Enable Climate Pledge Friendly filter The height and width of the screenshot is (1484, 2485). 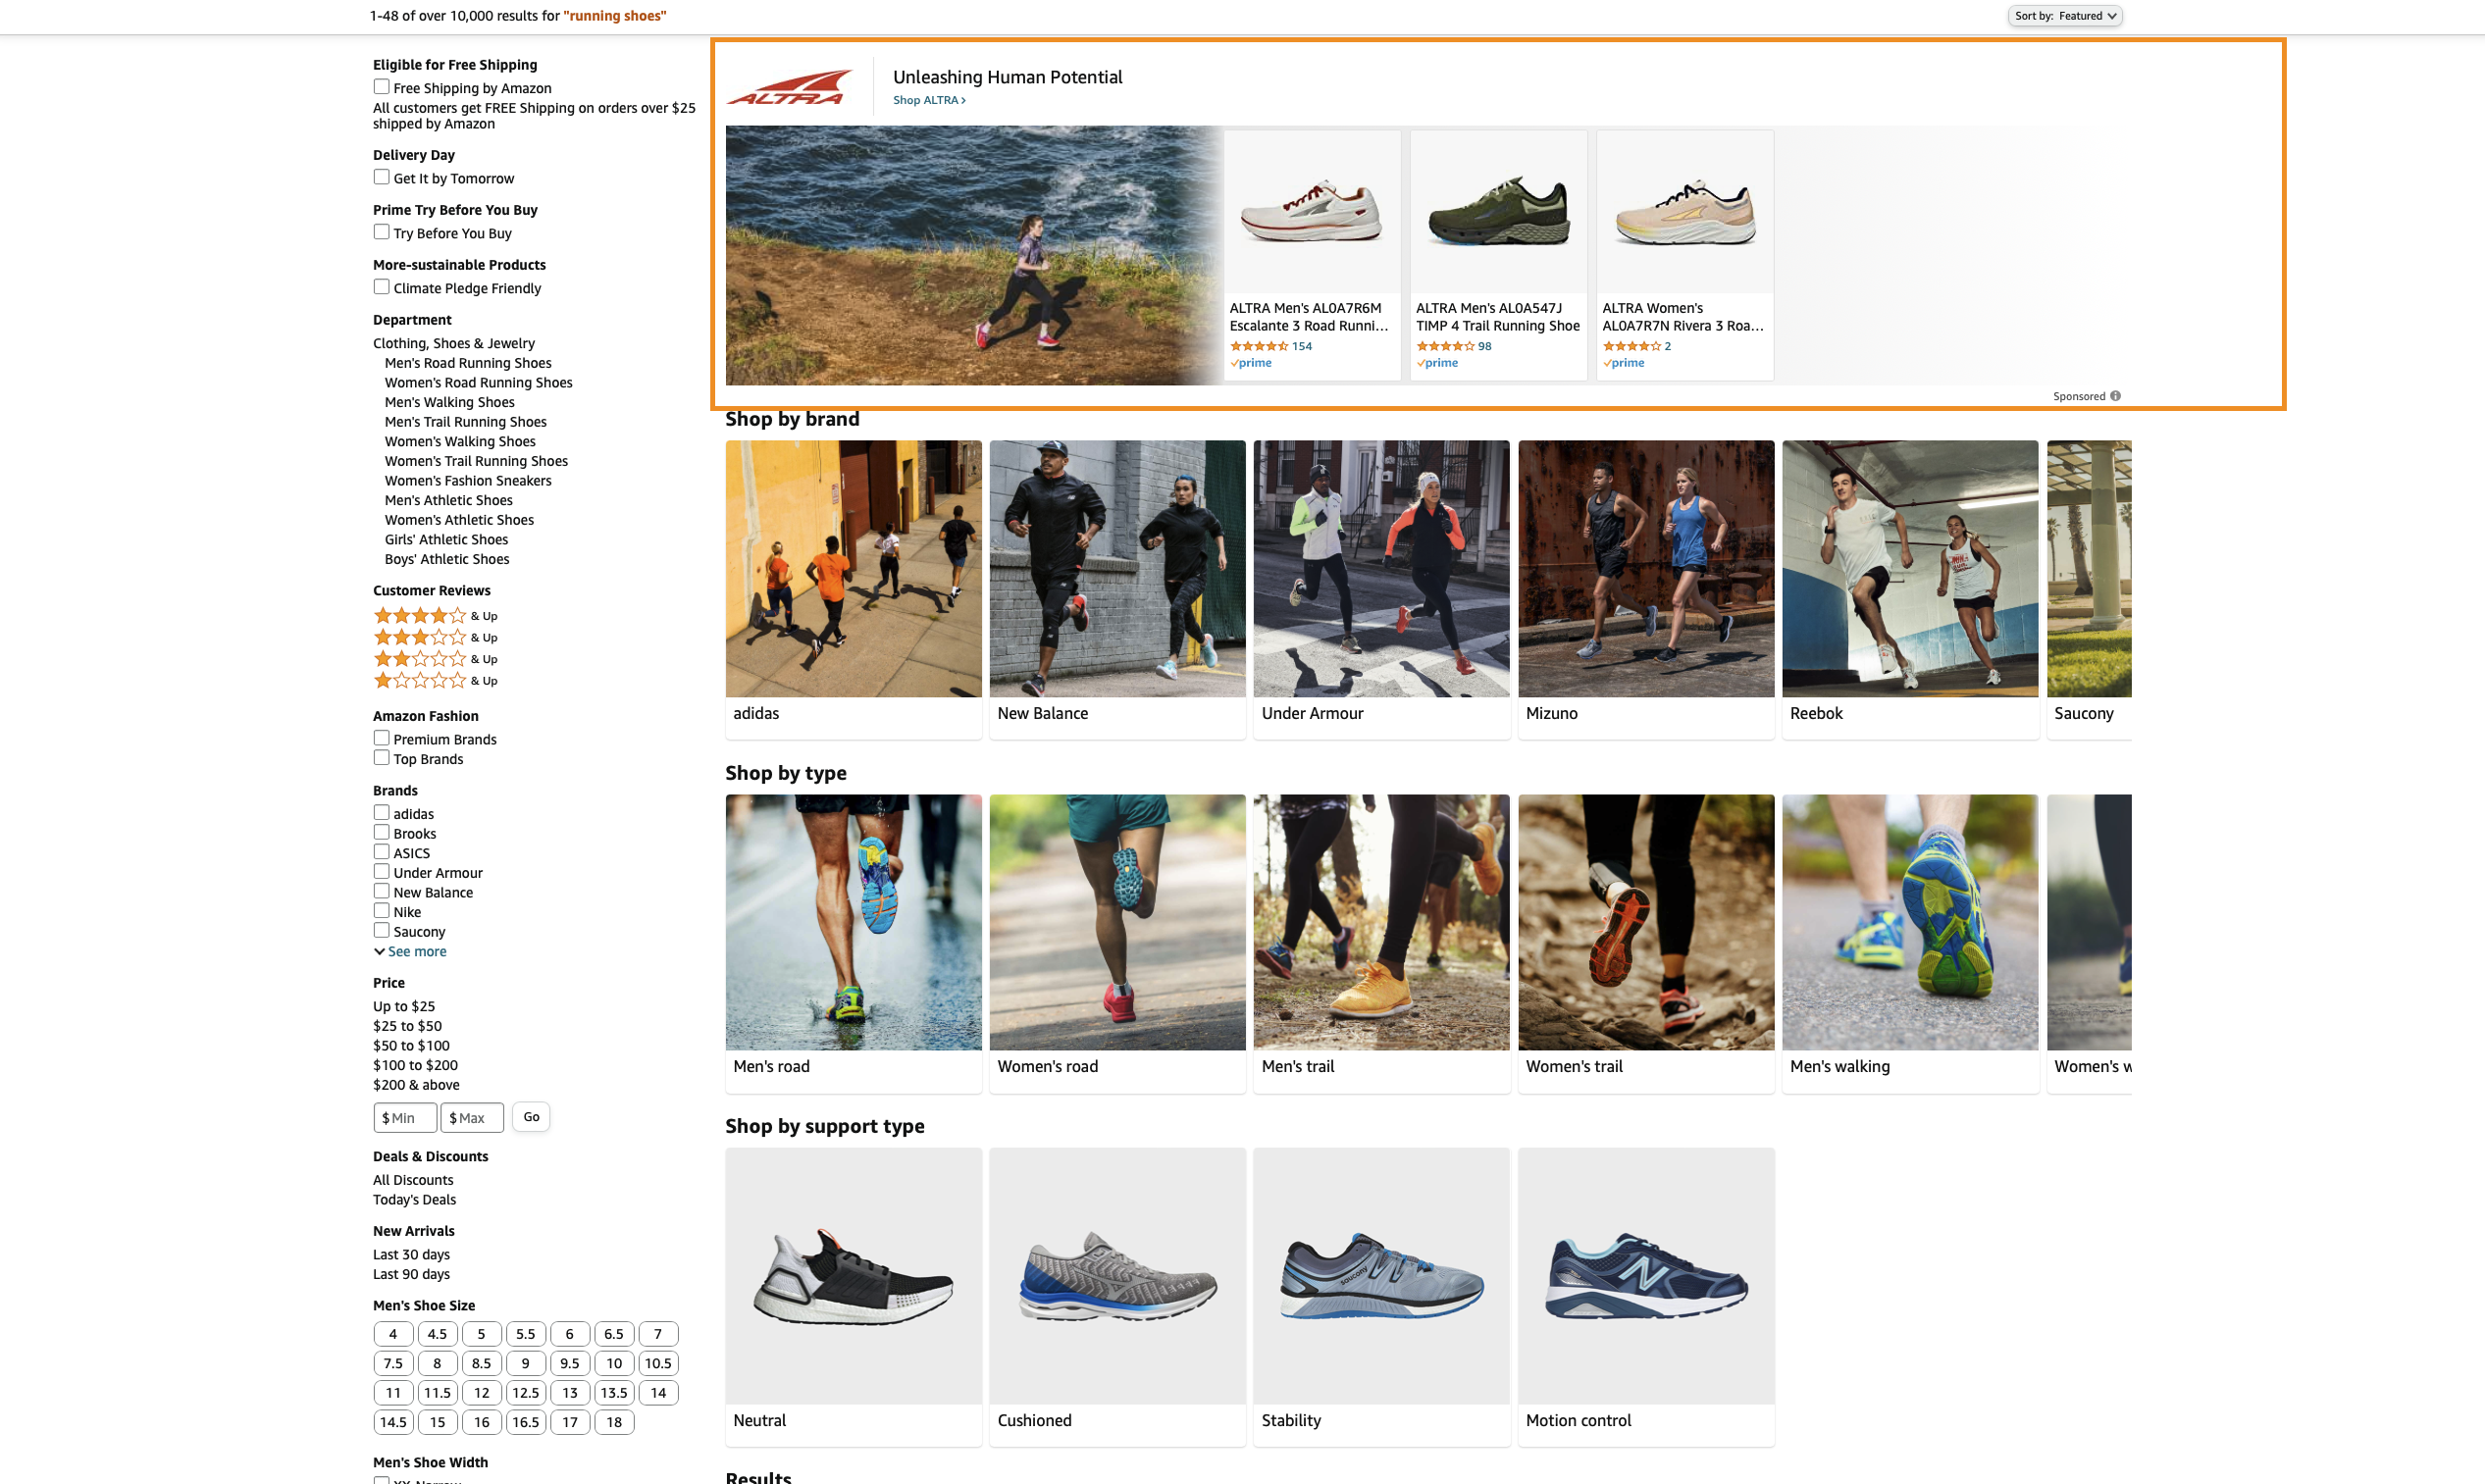[x=381, y=287]
